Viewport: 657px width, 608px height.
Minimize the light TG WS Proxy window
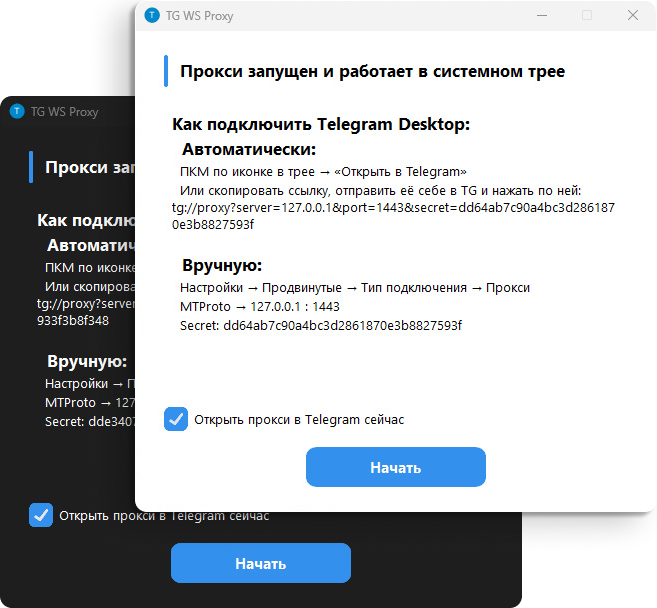(x=542, y=16)
